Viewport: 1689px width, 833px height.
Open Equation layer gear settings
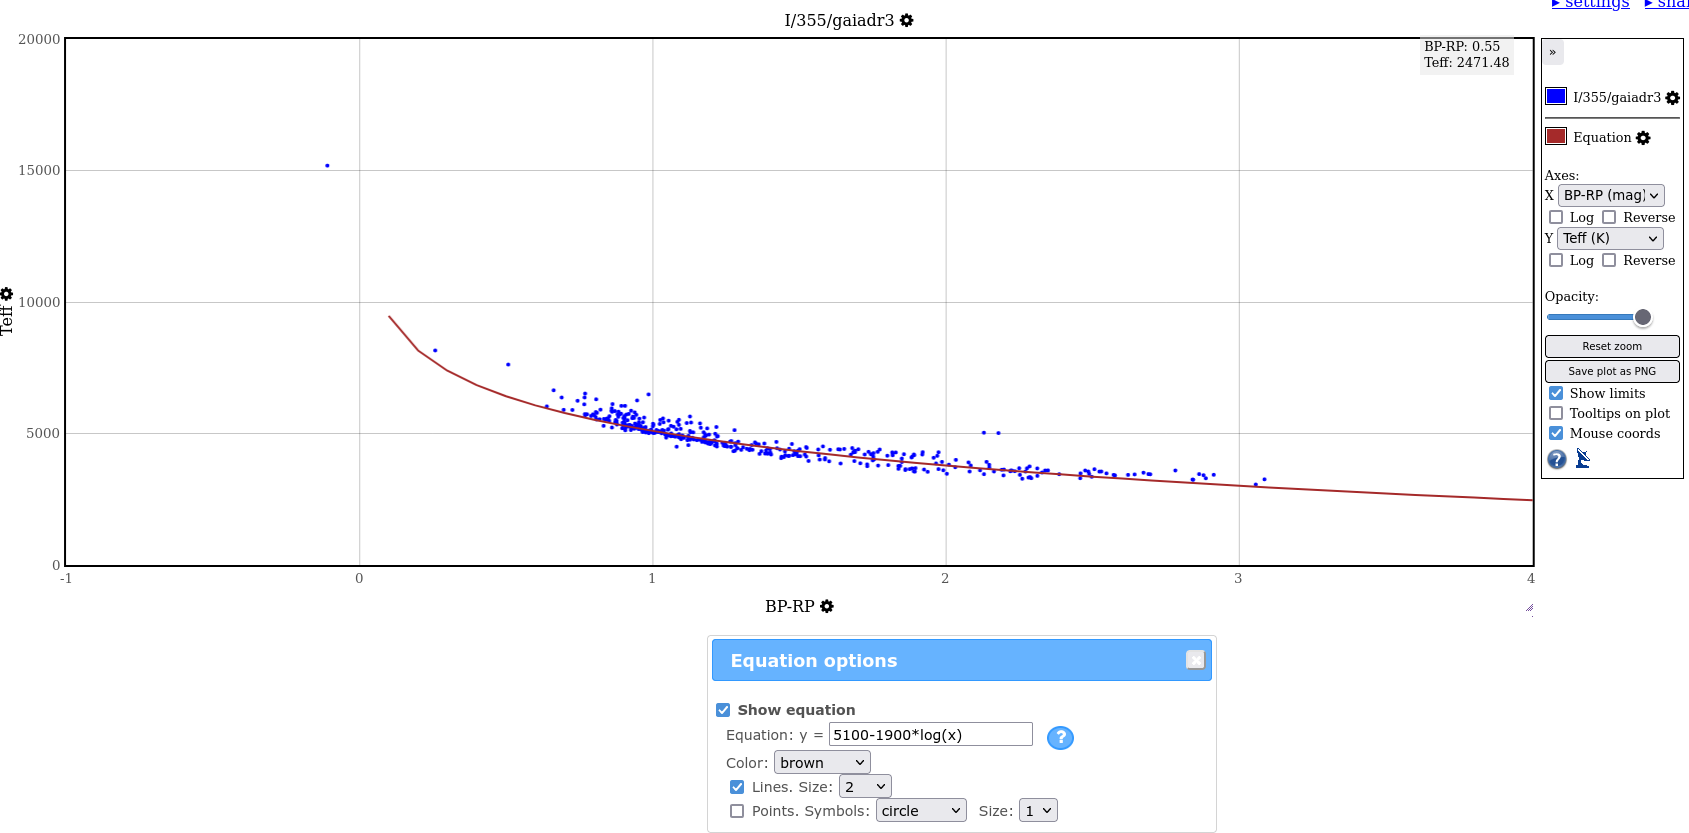click(1643, 138)
